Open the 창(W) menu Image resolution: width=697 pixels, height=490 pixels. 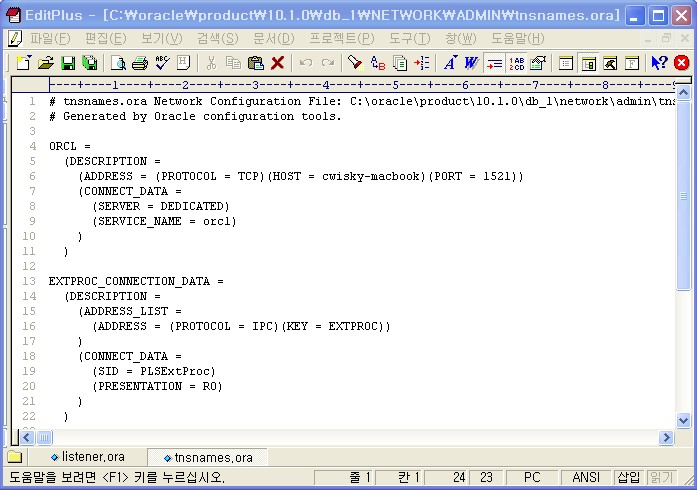point(461,39)
